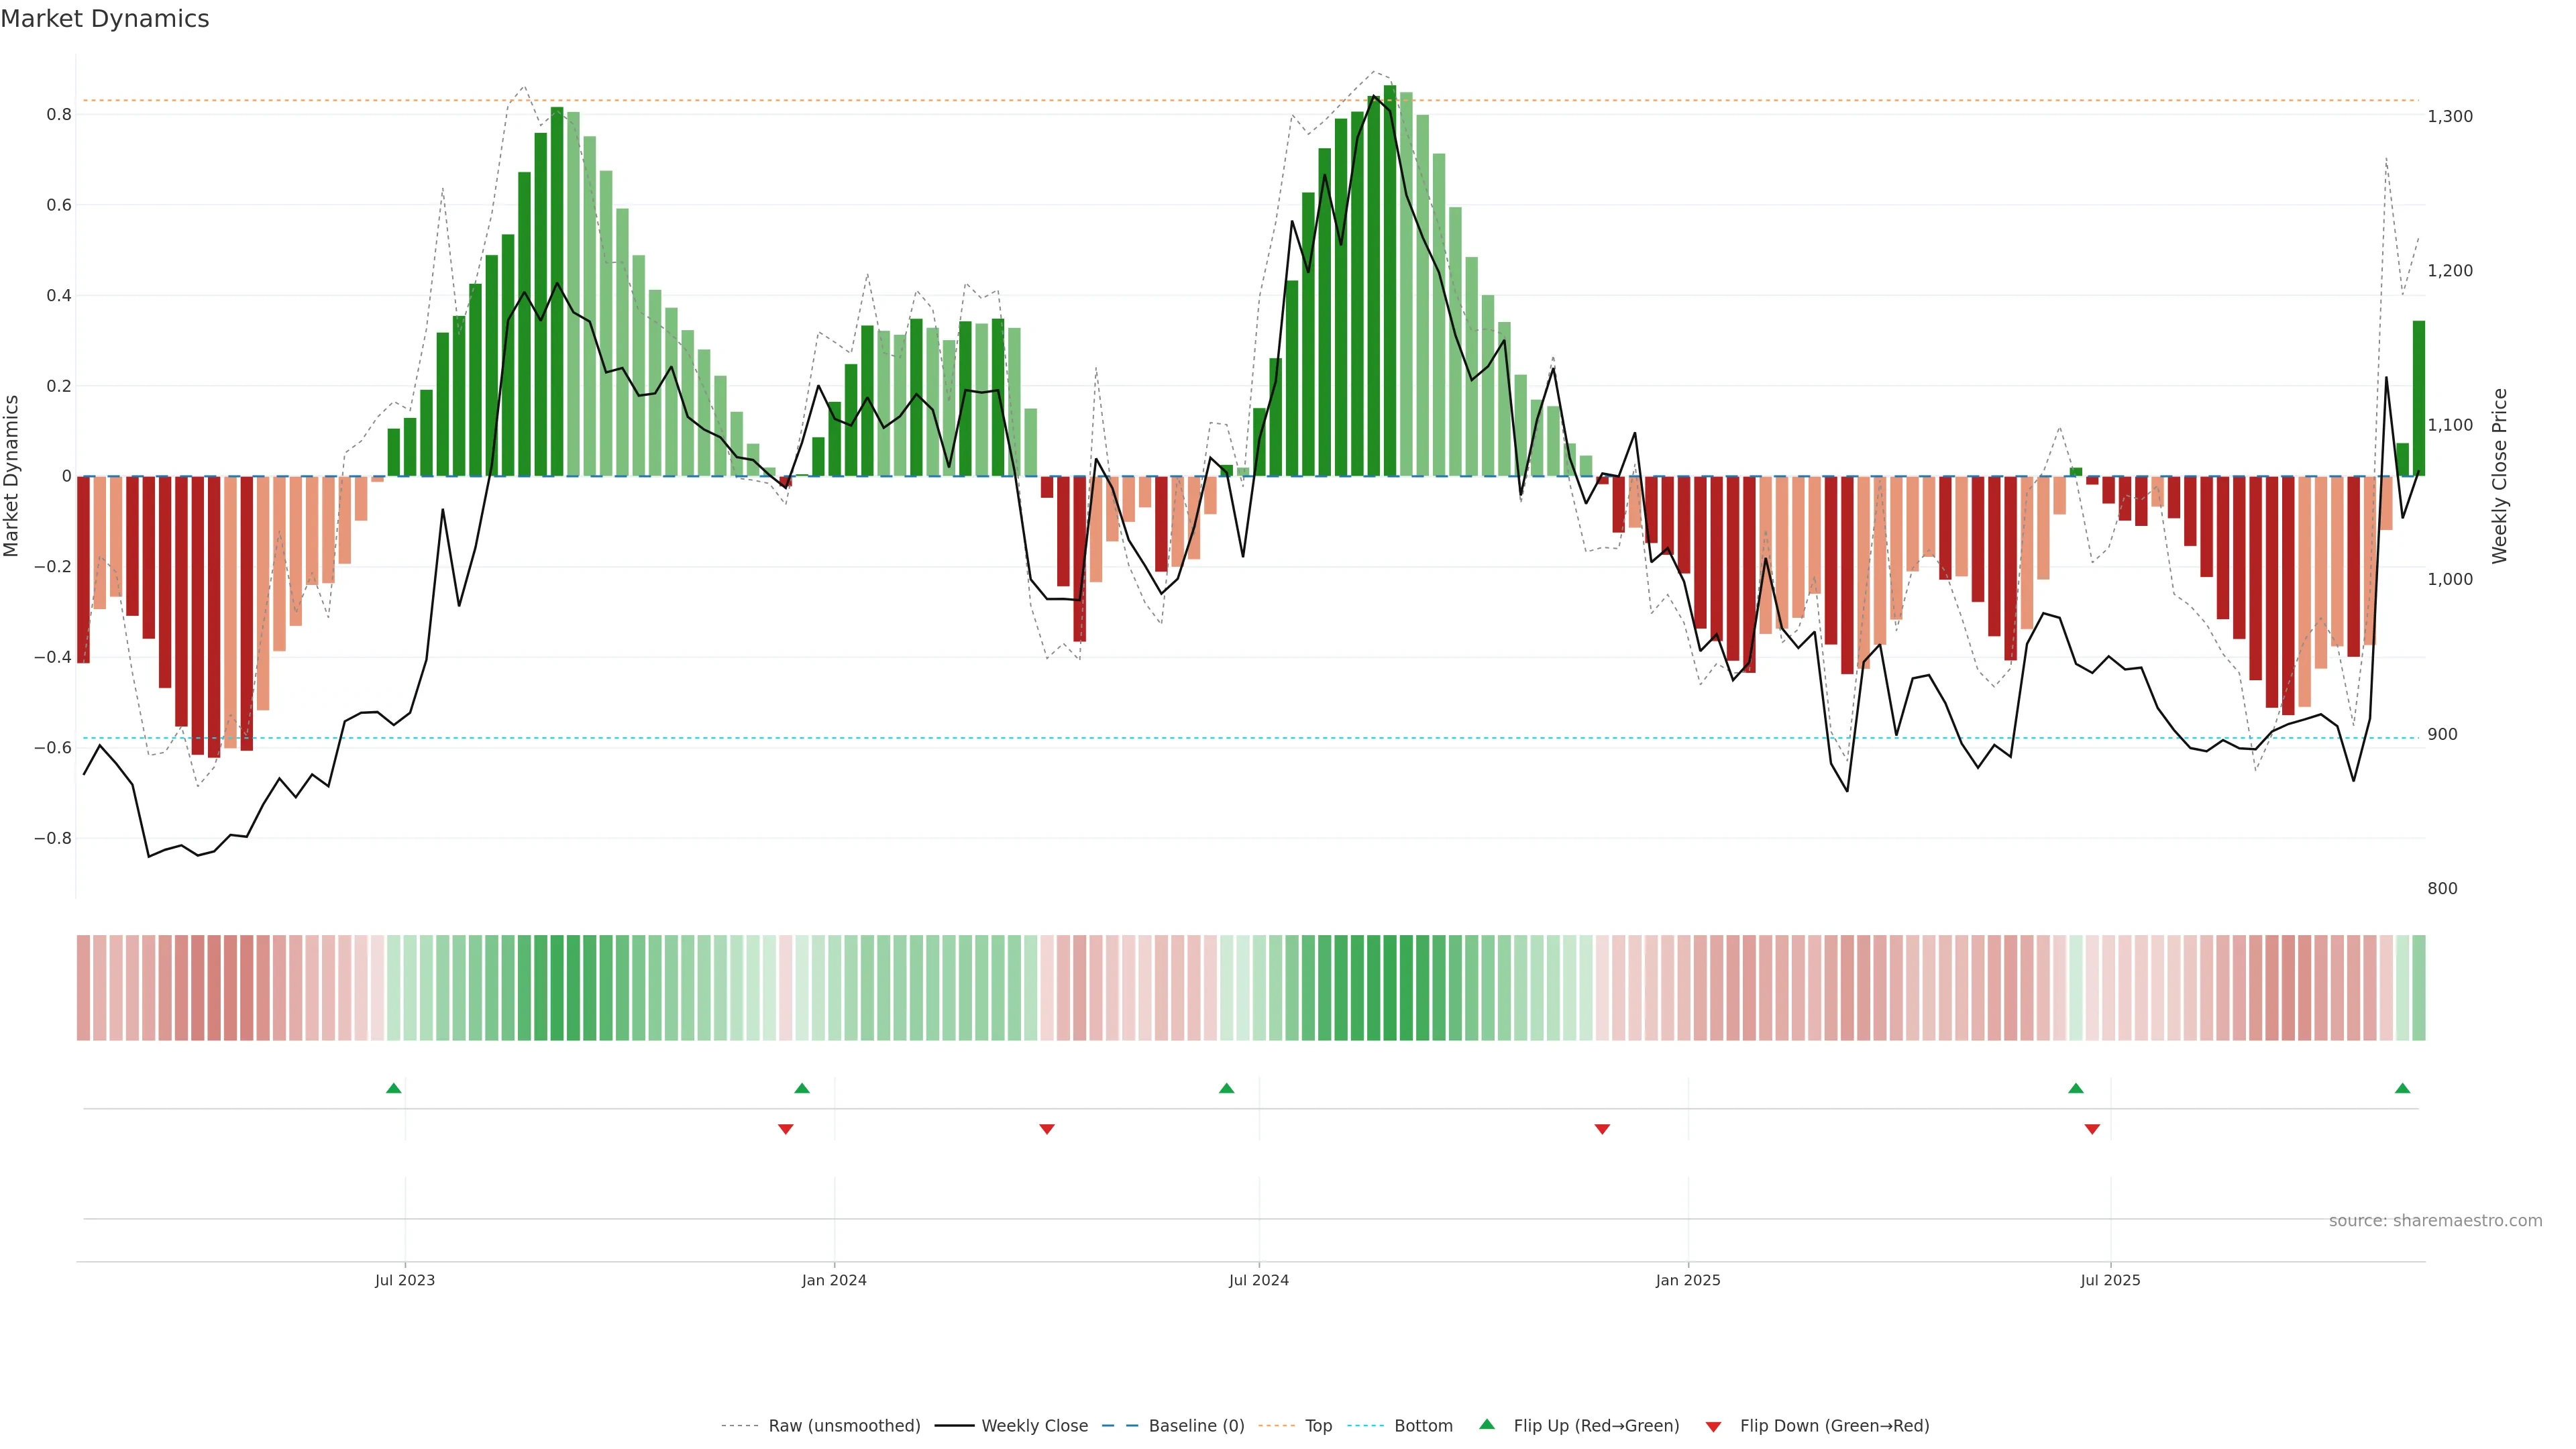This screenshot has height=1449, width=2576.
Task: Hide the Bottom line via legend
Action: (x=1423, y=1426)
